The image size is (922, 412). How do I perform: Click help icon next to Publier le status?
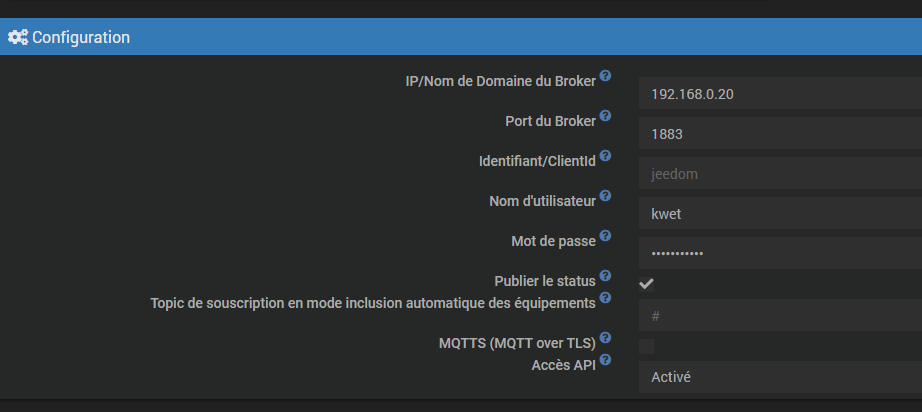pyautogui.click(x=605, y=275)
